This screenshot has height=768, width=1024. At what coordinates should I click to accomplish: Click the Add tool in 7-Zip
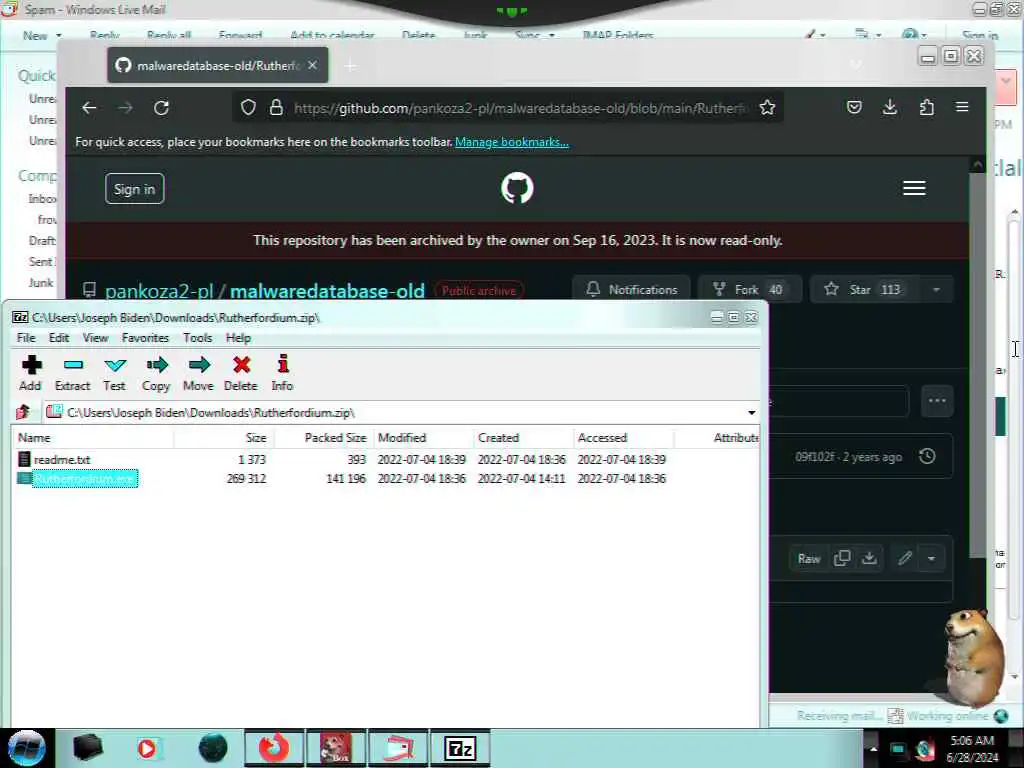(x=30, y=373)
